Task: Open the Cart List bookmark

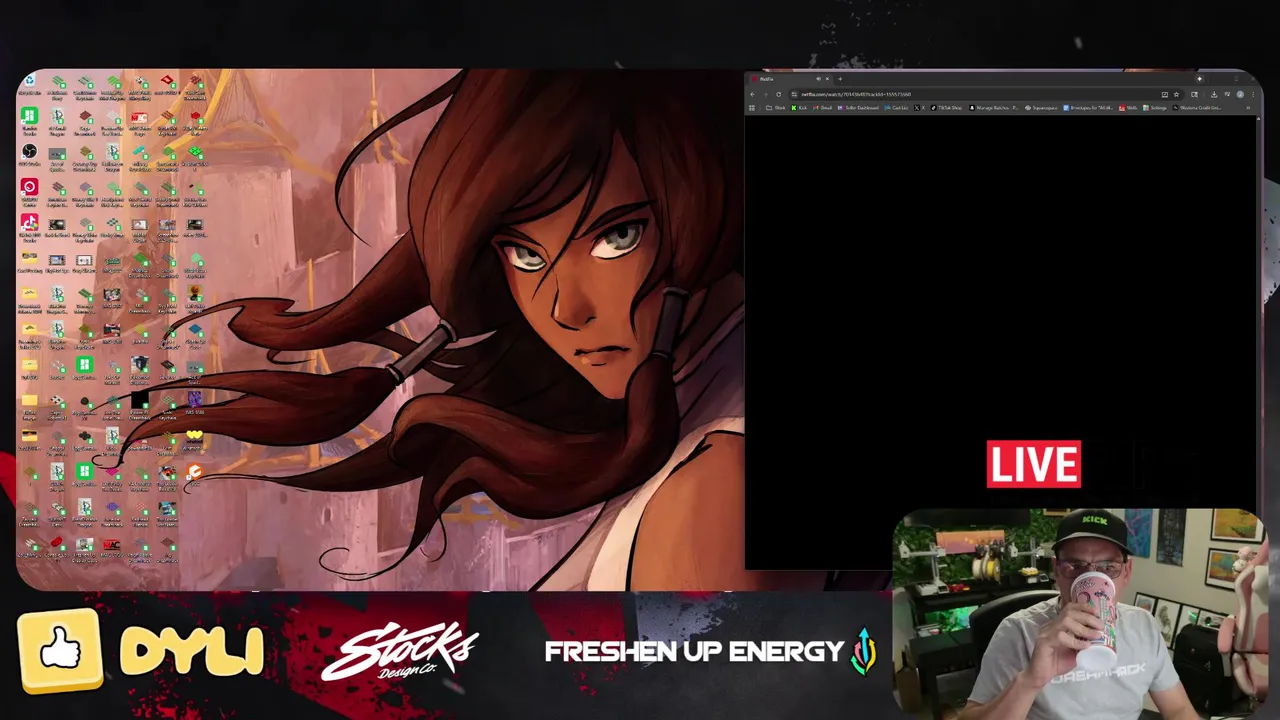Action: coord(896,108)
